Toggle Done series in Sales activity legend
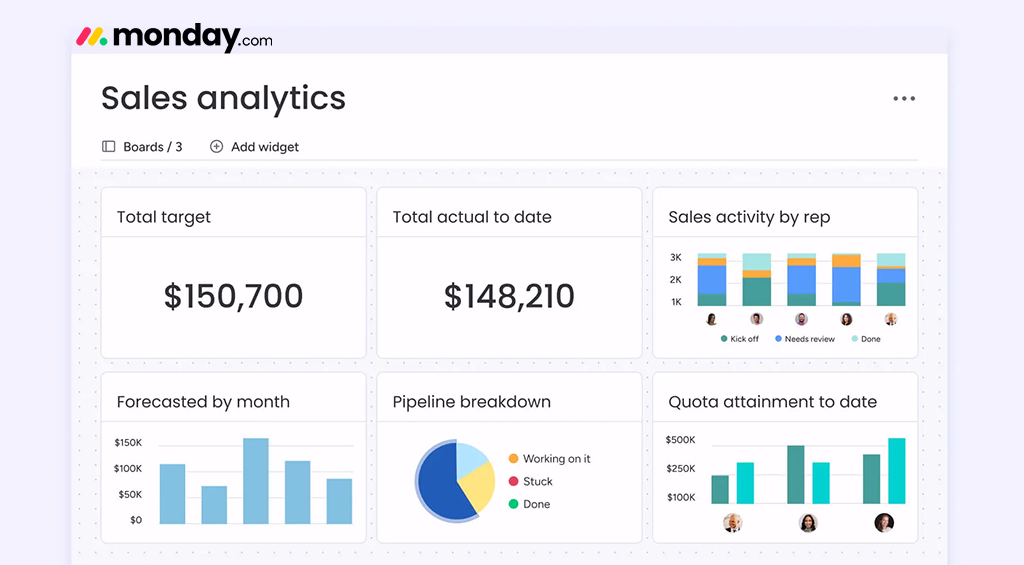The image size is (1024, 565). coord(865,339)
